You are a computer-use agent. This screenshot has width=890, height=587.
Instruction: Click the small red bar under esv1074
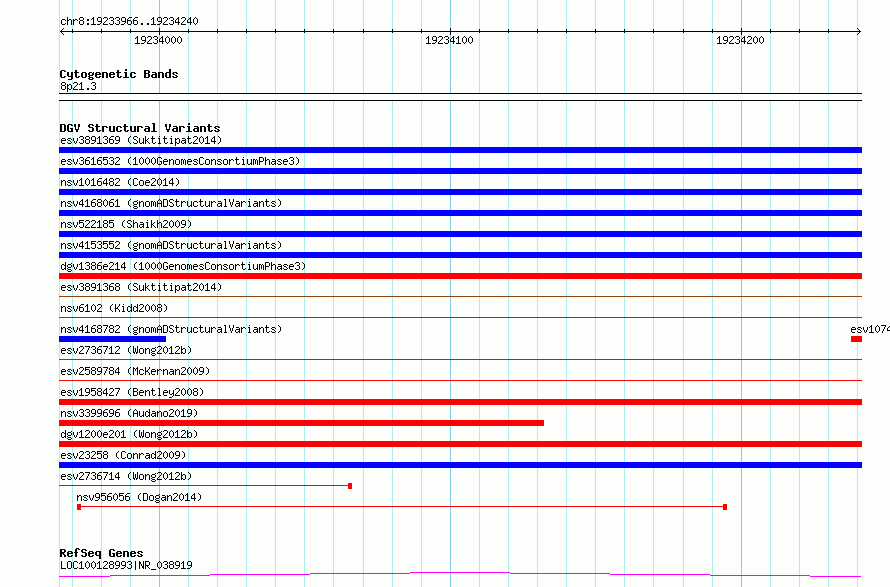tap(857, 339)
